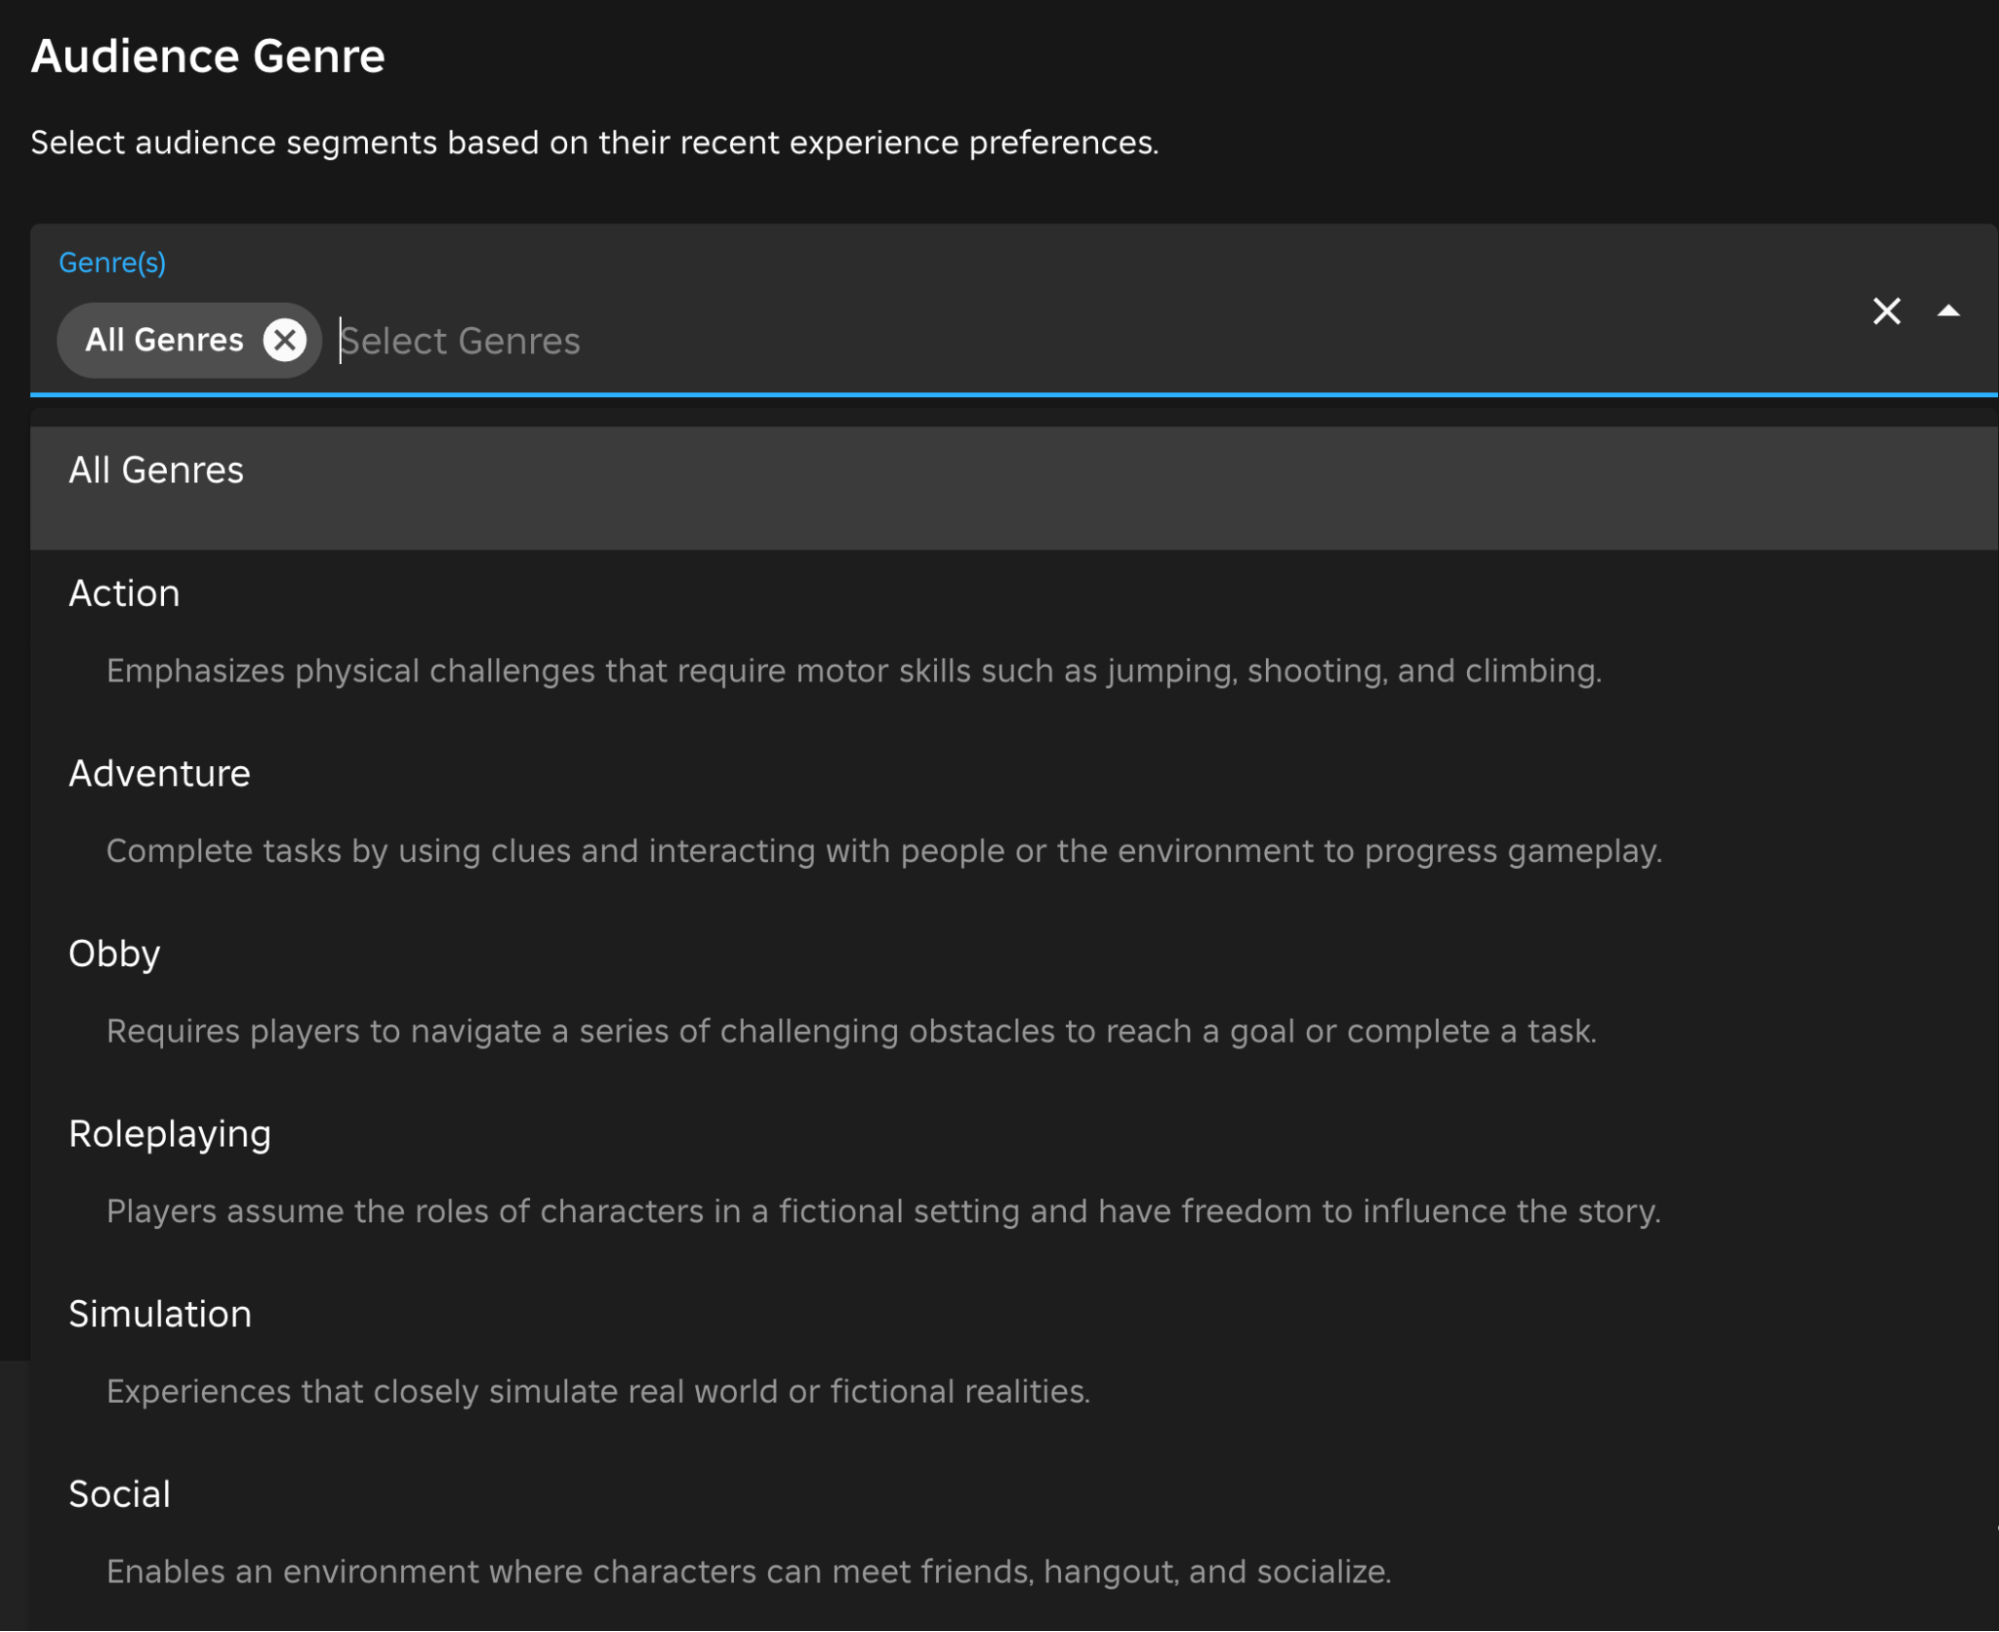This screenshot has height=1632, width=1999.
Task: Click Adventure's clues and tasks description
Action: 883,851
